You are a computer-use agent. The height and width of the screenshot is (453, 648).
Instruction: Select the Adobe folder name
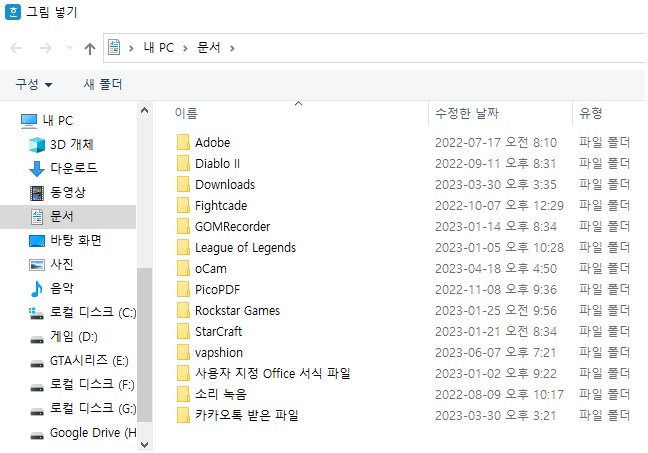(x=212, y=143)
